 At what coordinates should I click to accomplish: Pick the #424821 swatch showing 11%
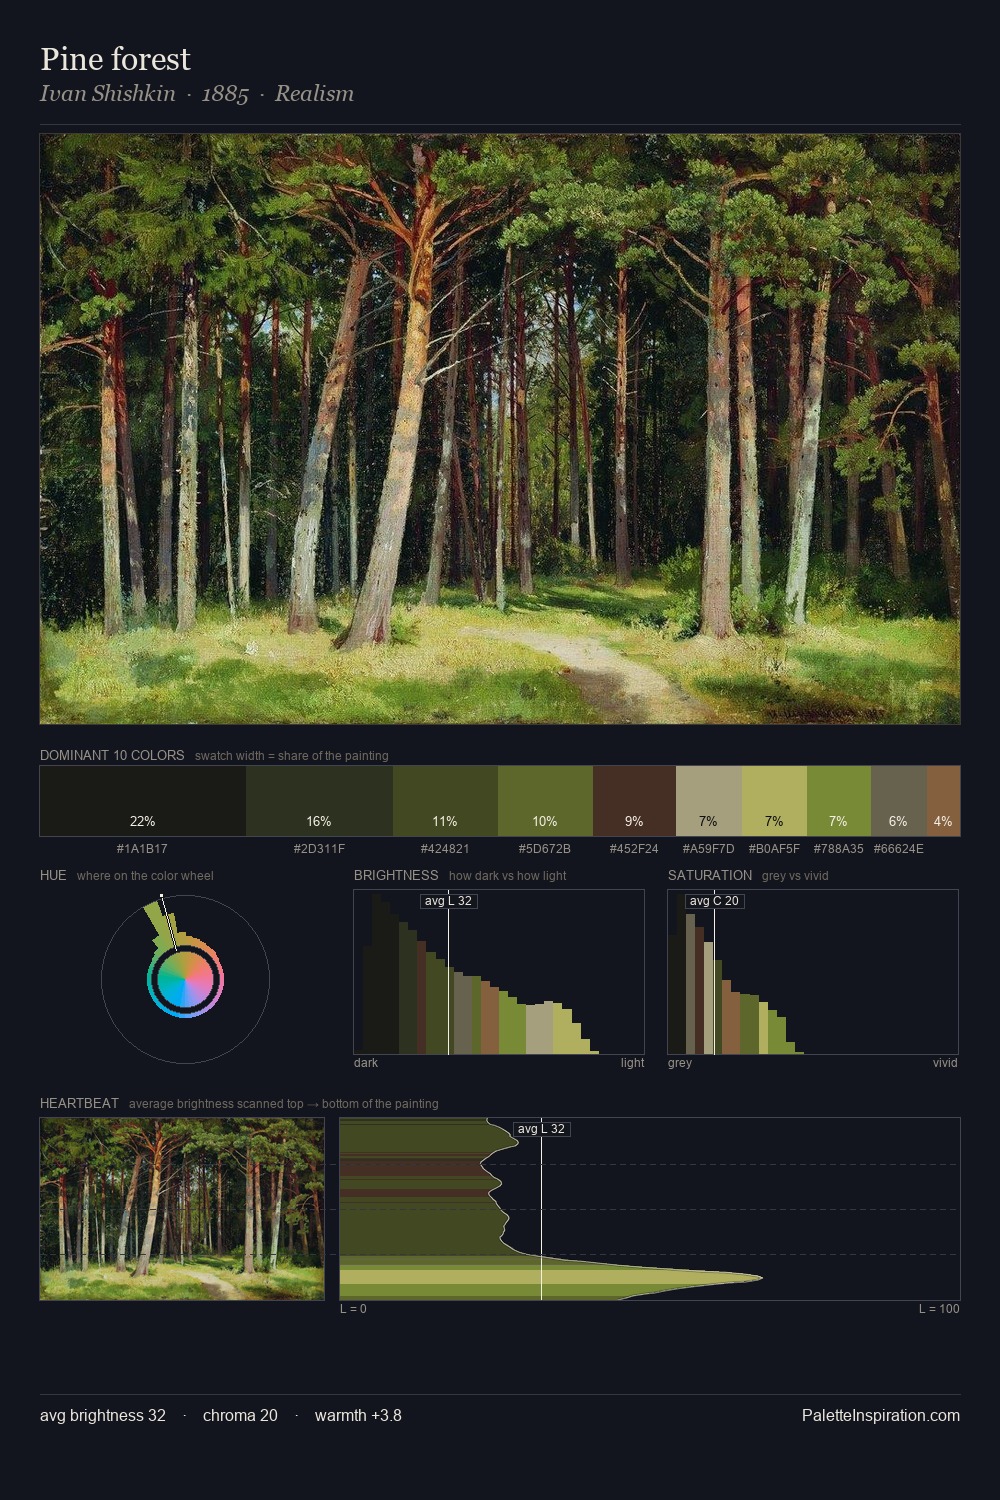click(445, 801)
